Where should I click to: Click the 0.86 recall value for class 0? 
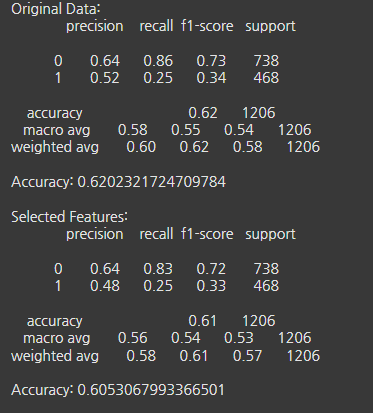click(158, 61)
